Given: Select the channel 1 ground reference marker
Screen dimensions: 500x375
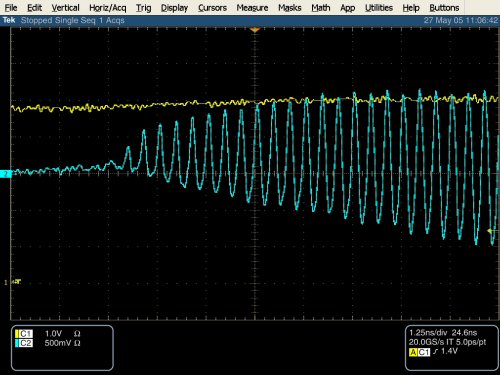Looking at the screenshot, I should tap(5, 283).
